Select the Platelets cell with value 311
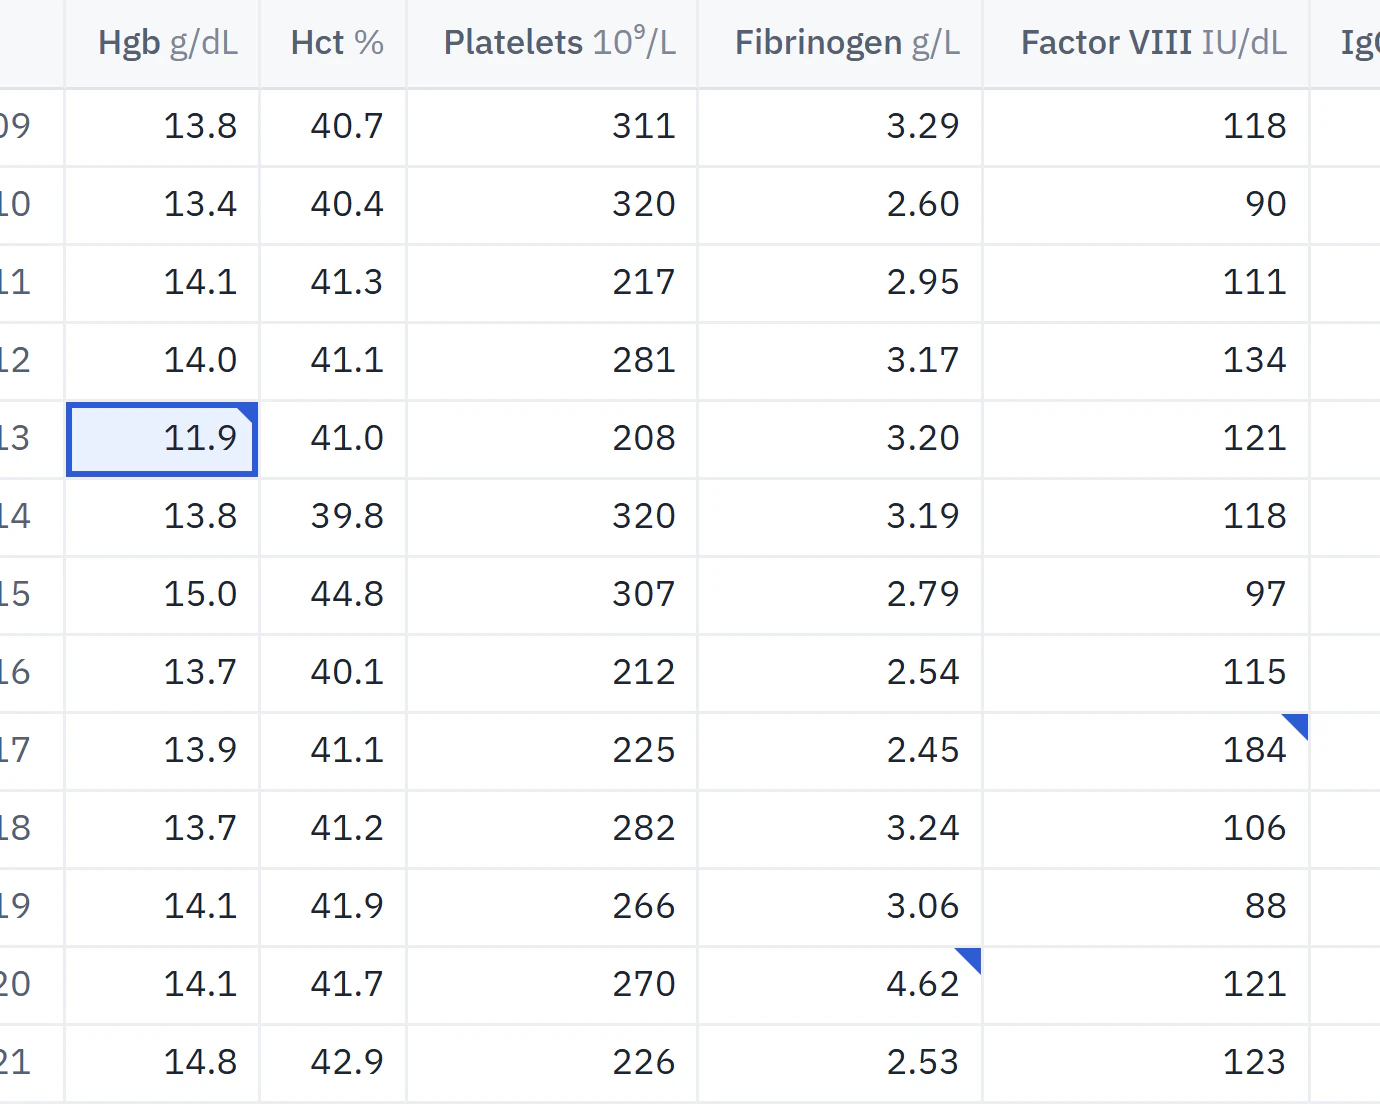 click(x=552, y=127)
